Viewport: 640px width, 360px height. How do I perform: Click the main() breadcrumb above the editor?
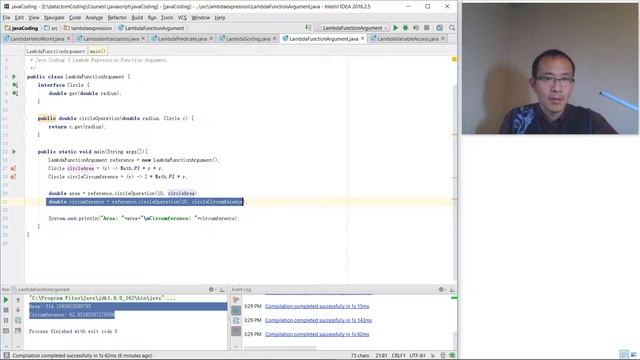coord(98,51)
